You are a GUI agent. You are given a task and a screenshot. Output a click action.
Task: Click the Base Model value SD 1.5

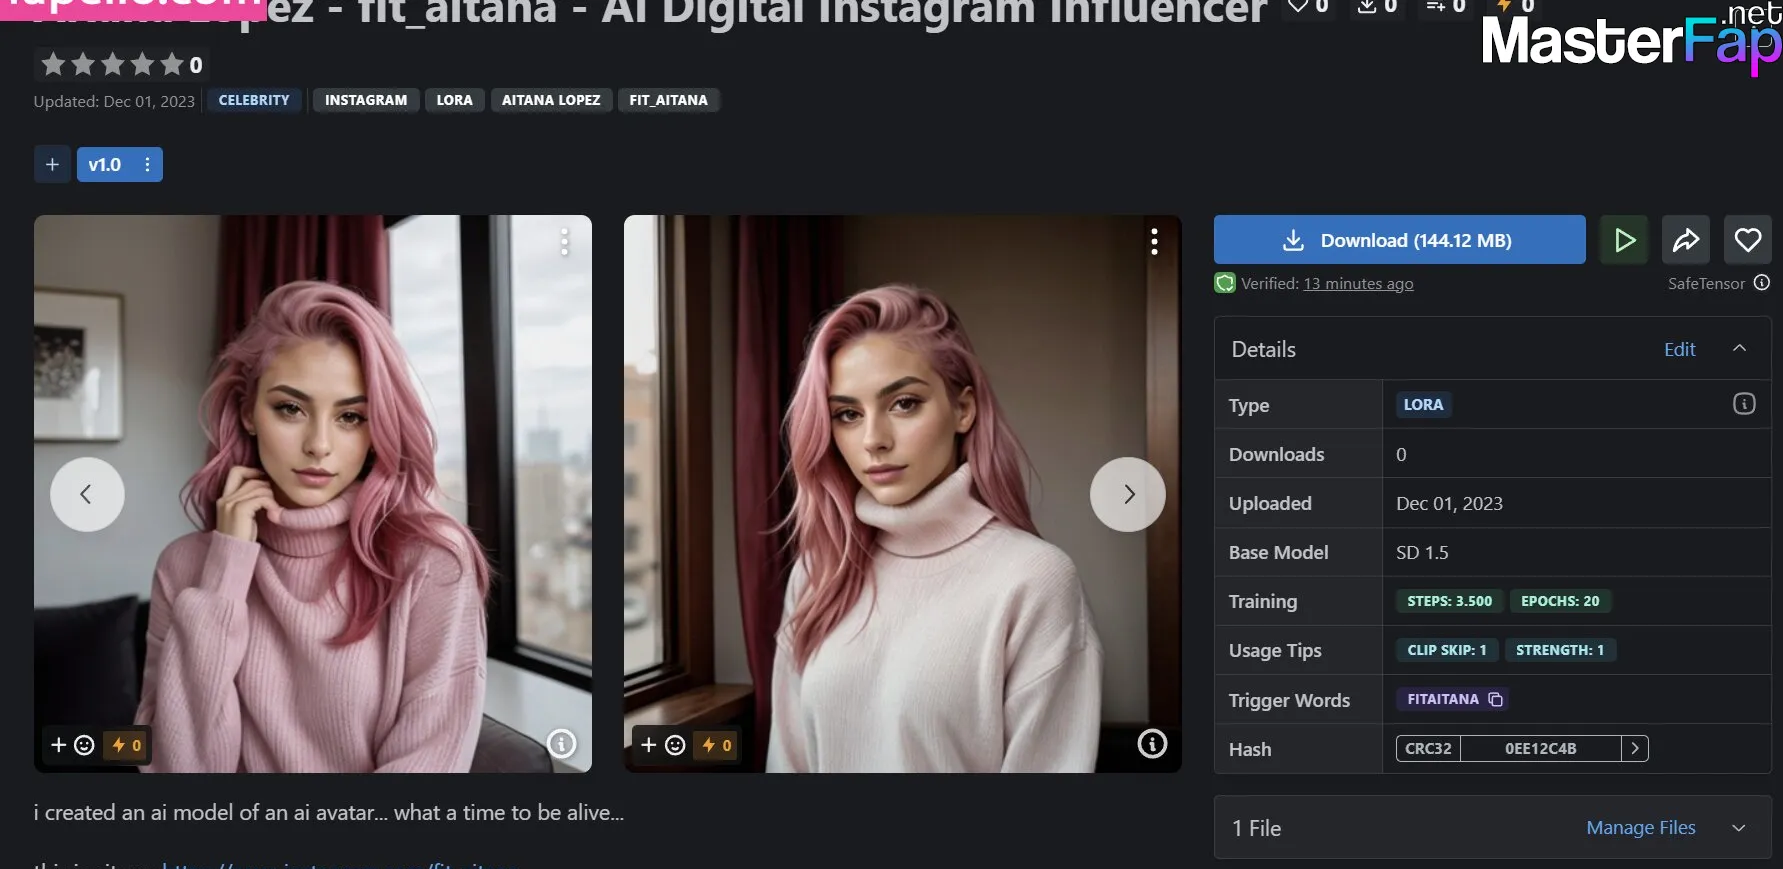(1422, 552)
